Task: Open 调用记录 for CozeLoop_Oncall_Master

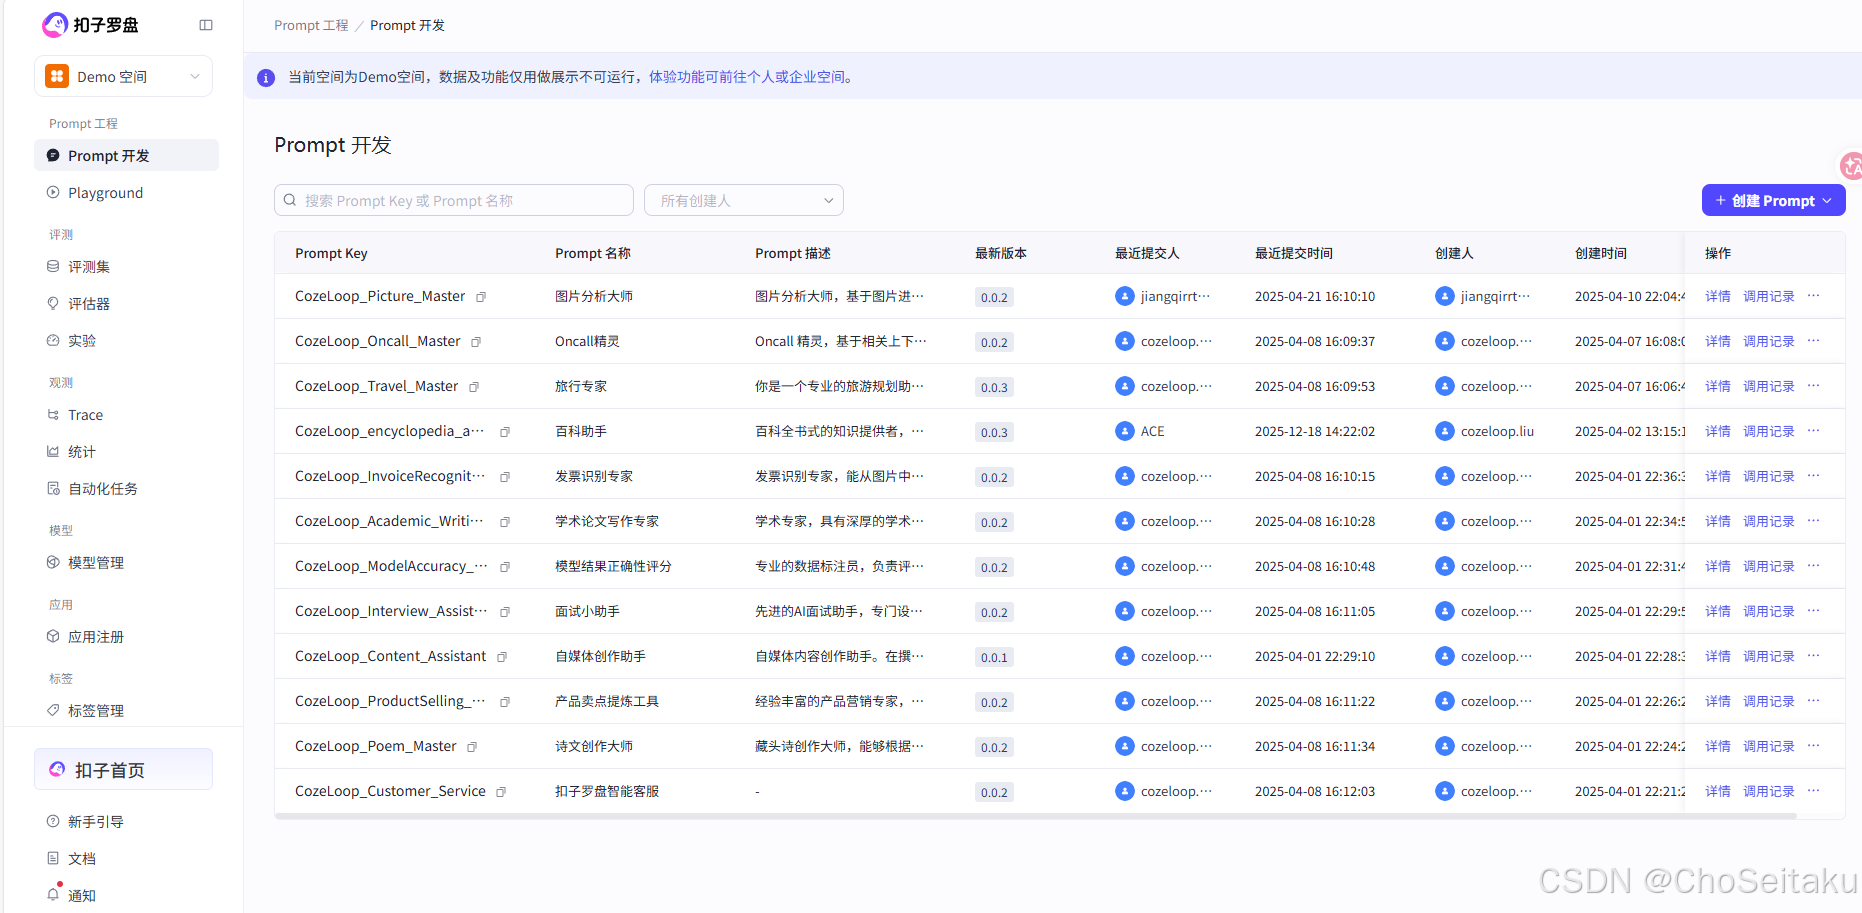Action: coord(1769,341)
